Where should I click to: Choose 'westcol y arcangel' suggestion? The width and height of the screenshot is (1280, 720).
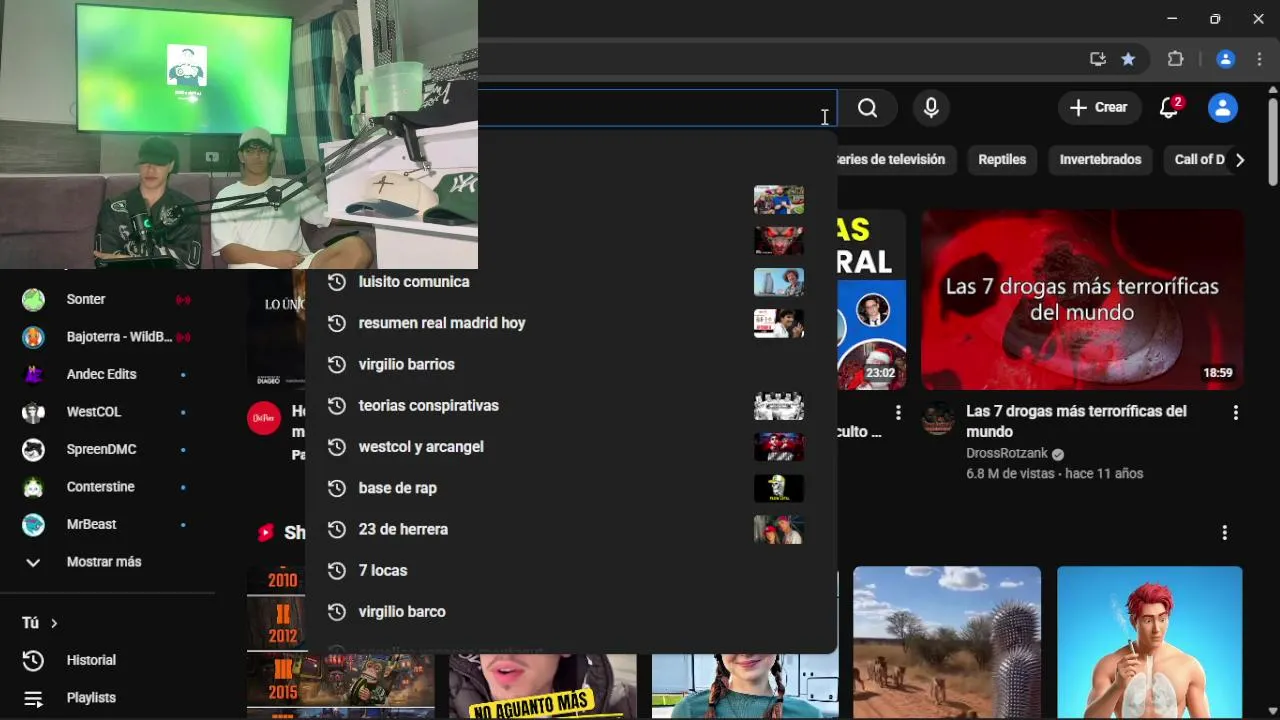pyautogui.click(x=570, y=447)
